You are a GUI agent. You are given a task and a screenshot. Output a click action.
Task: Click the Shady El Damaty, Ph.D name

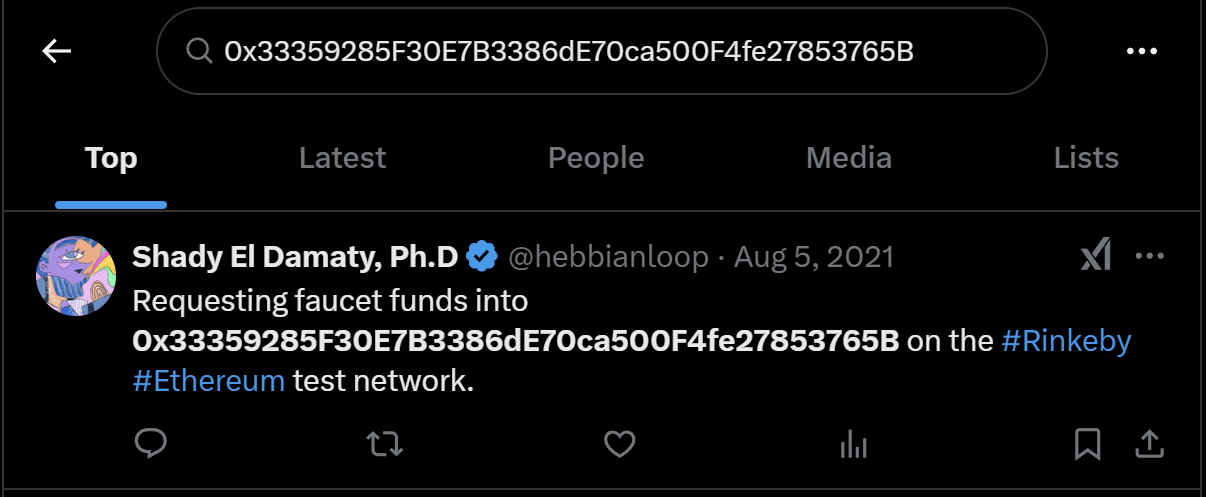tap(295, 258)
